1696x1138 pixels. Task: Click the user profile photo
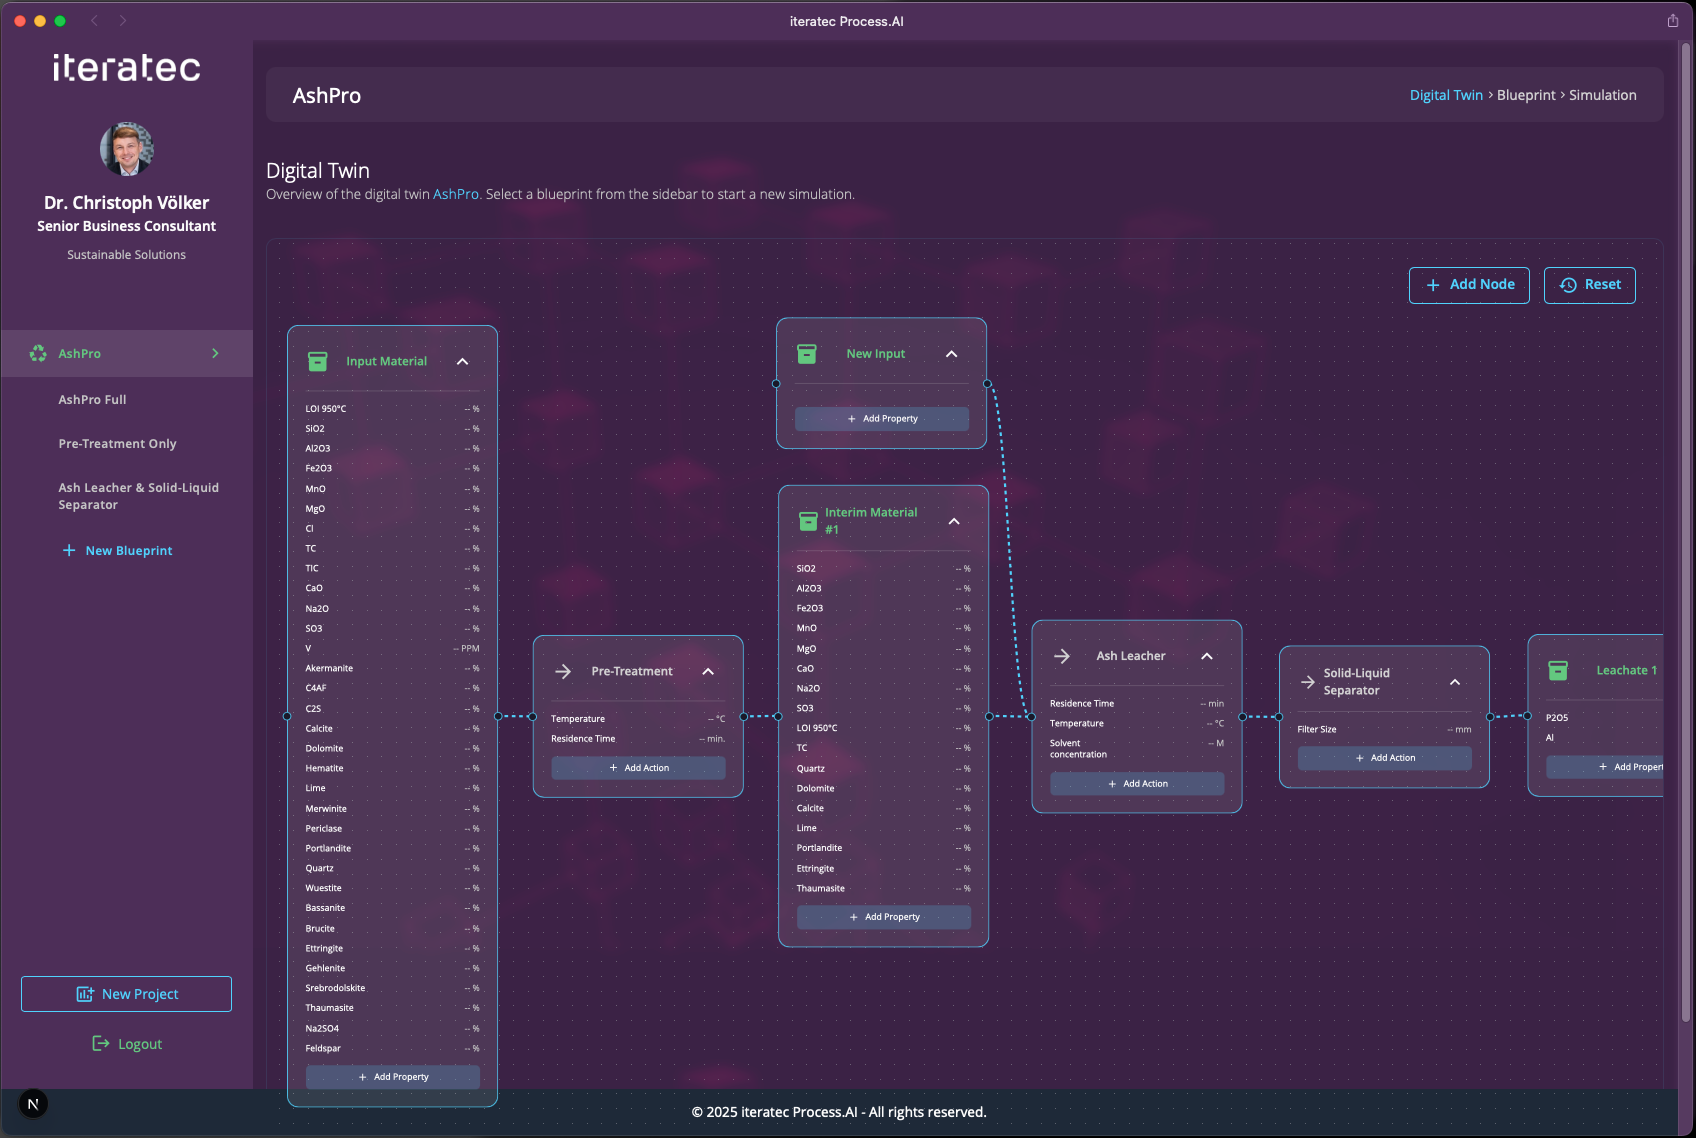point(127,149)
